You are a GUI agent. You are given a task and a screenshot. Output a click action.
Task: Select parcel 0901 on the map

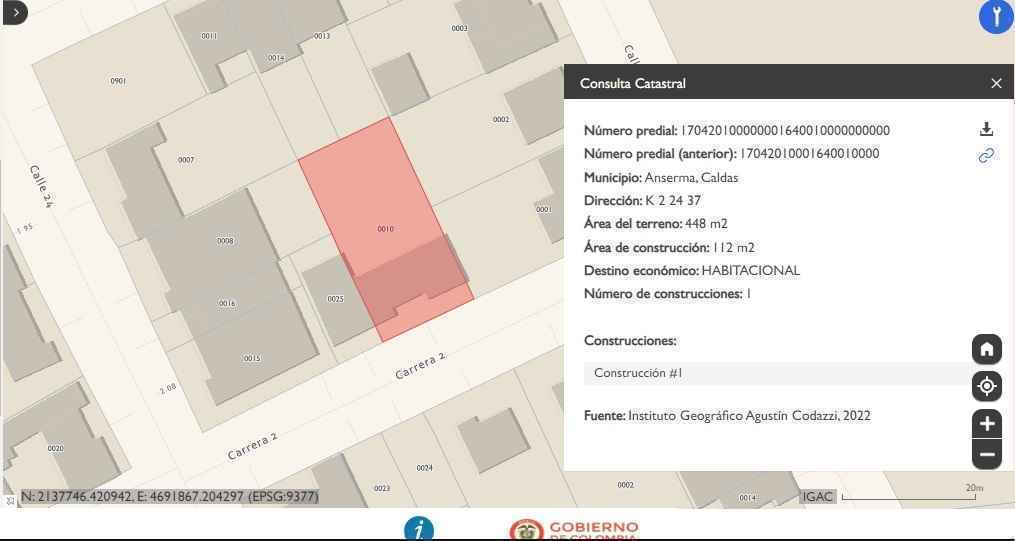(118, 81)
